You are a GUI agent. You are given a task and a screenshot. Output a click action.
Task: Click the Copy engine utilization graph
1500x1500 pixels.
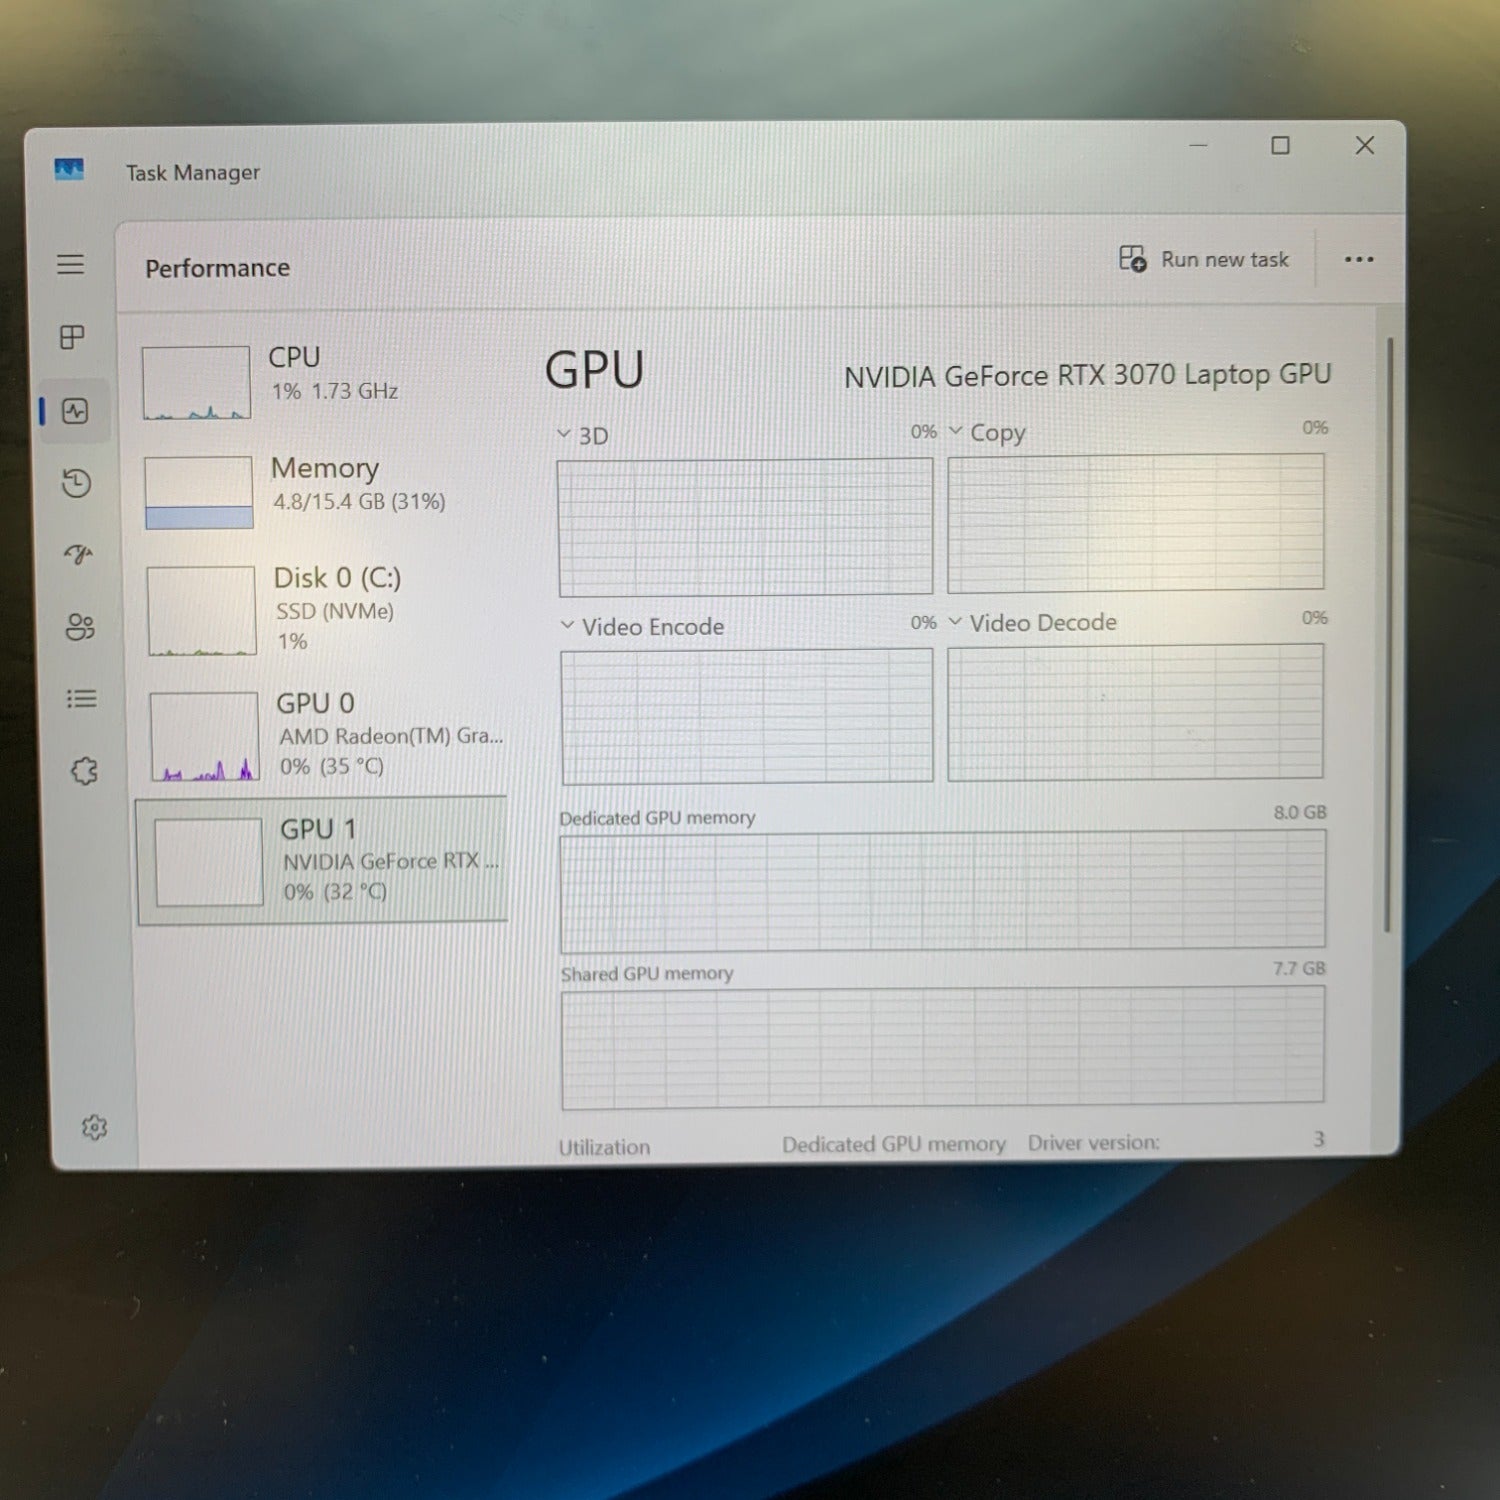pos(1136,522)
